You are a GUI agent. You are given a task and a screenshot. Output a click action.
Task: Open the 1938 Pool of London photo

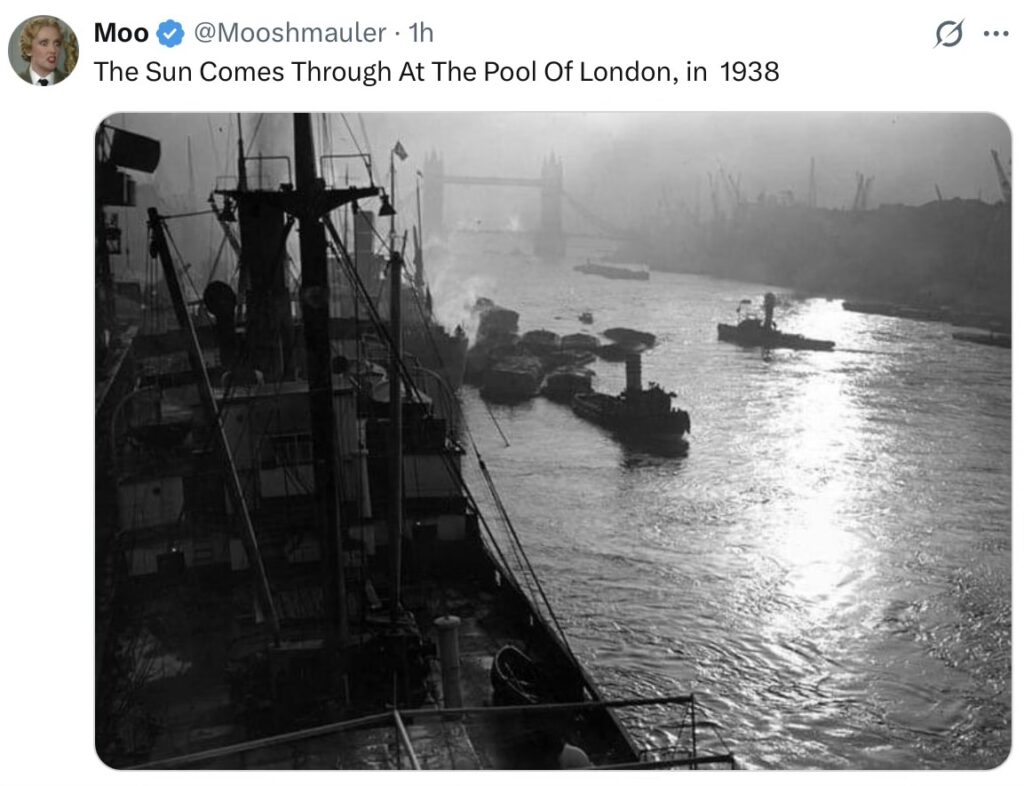(553, 441)
